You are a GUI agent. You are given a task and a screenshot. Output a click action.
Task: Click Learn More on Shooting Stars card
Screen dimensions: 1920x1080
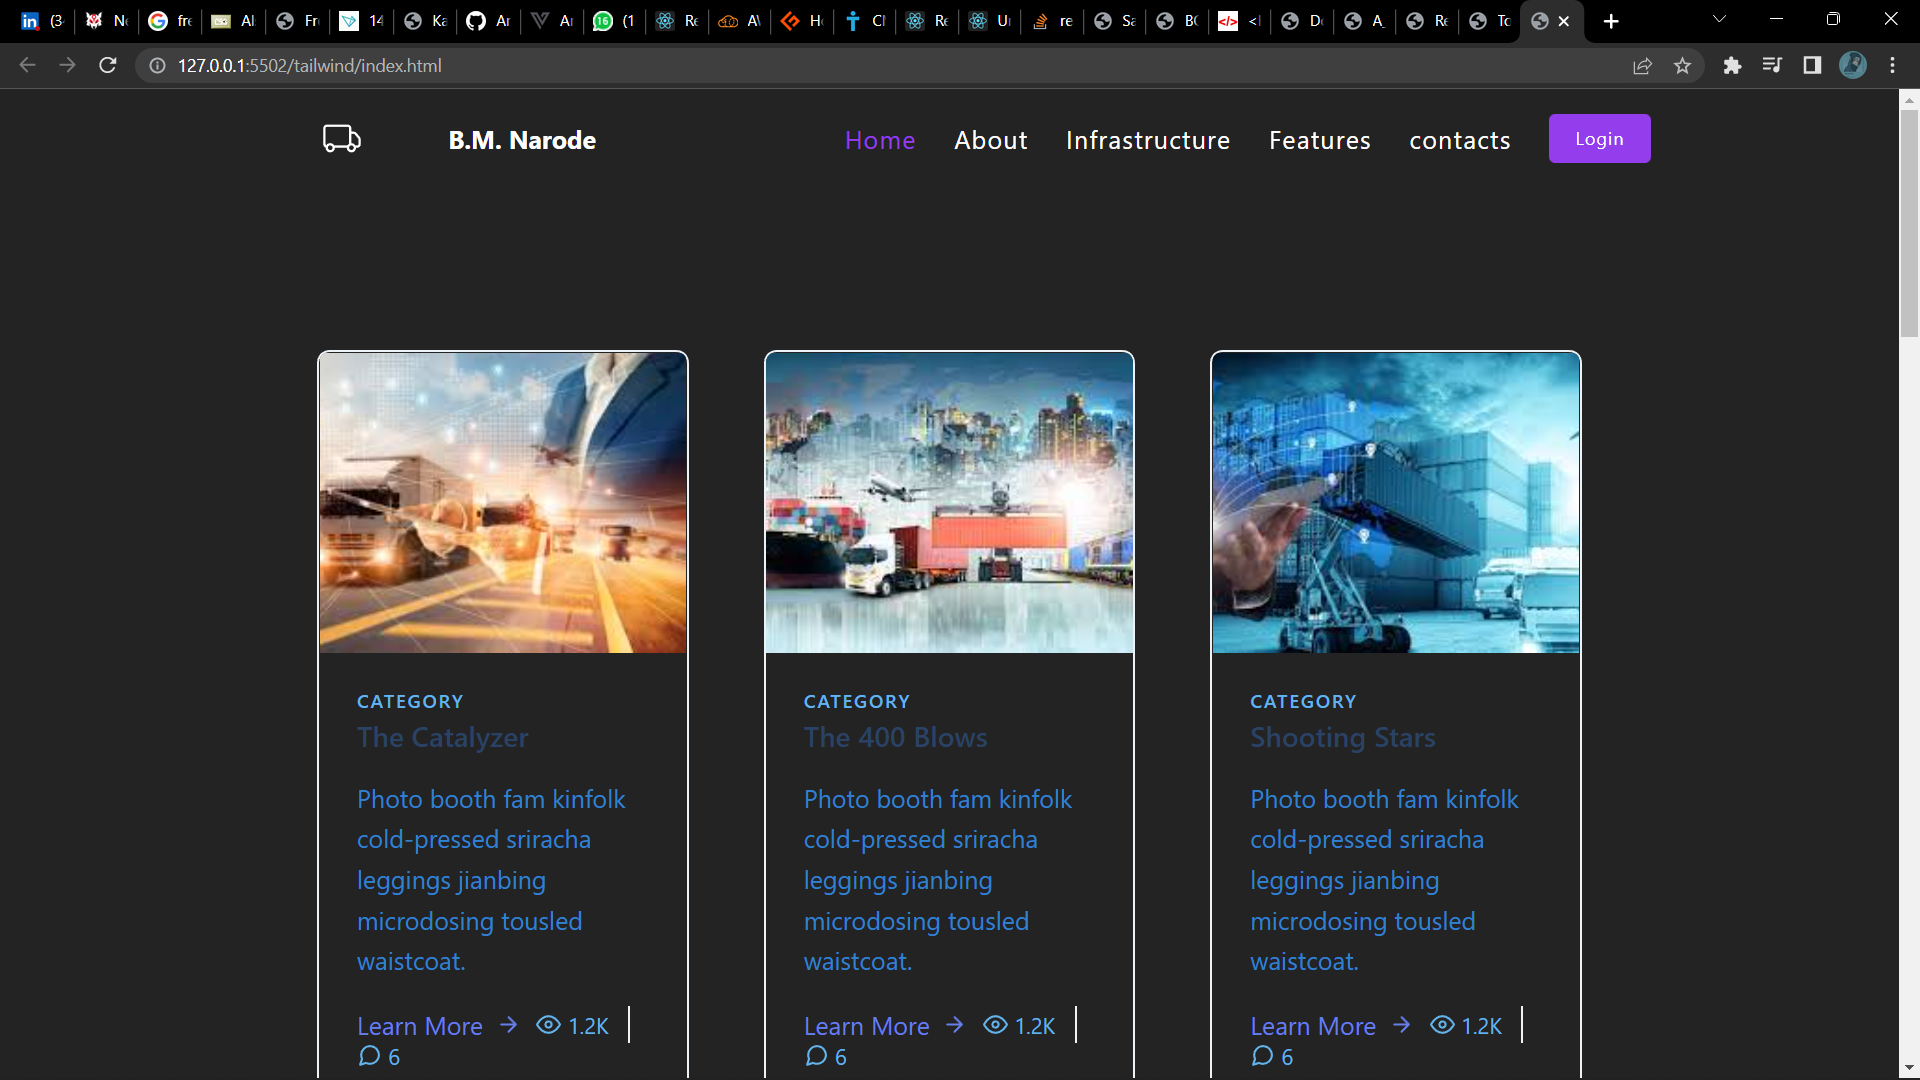point(1312,1026)
